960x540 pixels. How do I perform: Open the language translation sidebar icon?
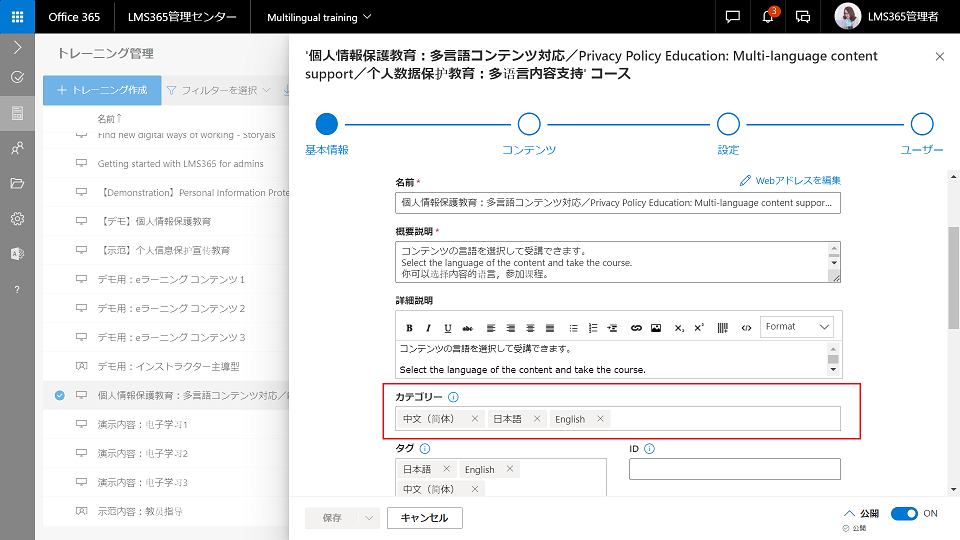point(17,253)
